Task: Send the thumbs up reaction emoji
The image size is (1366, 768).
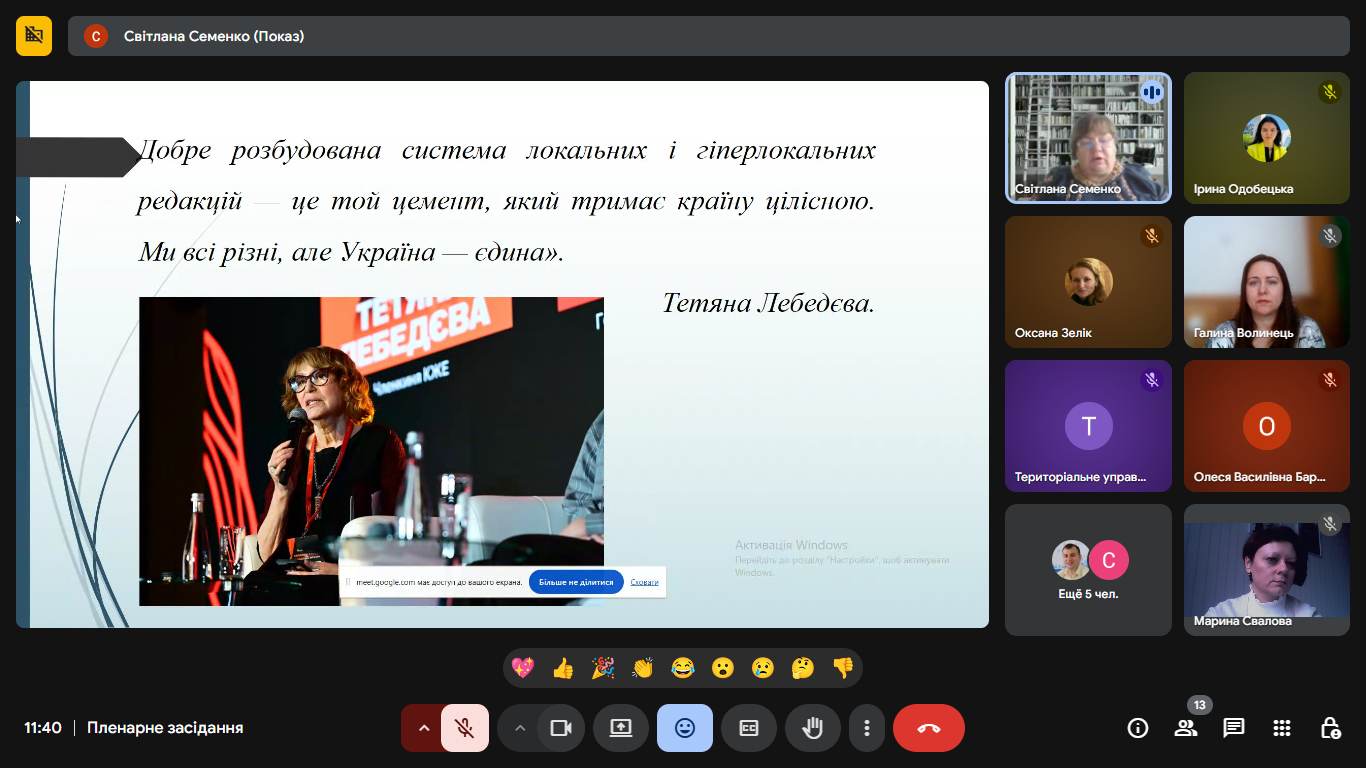Action: point(563,668)
